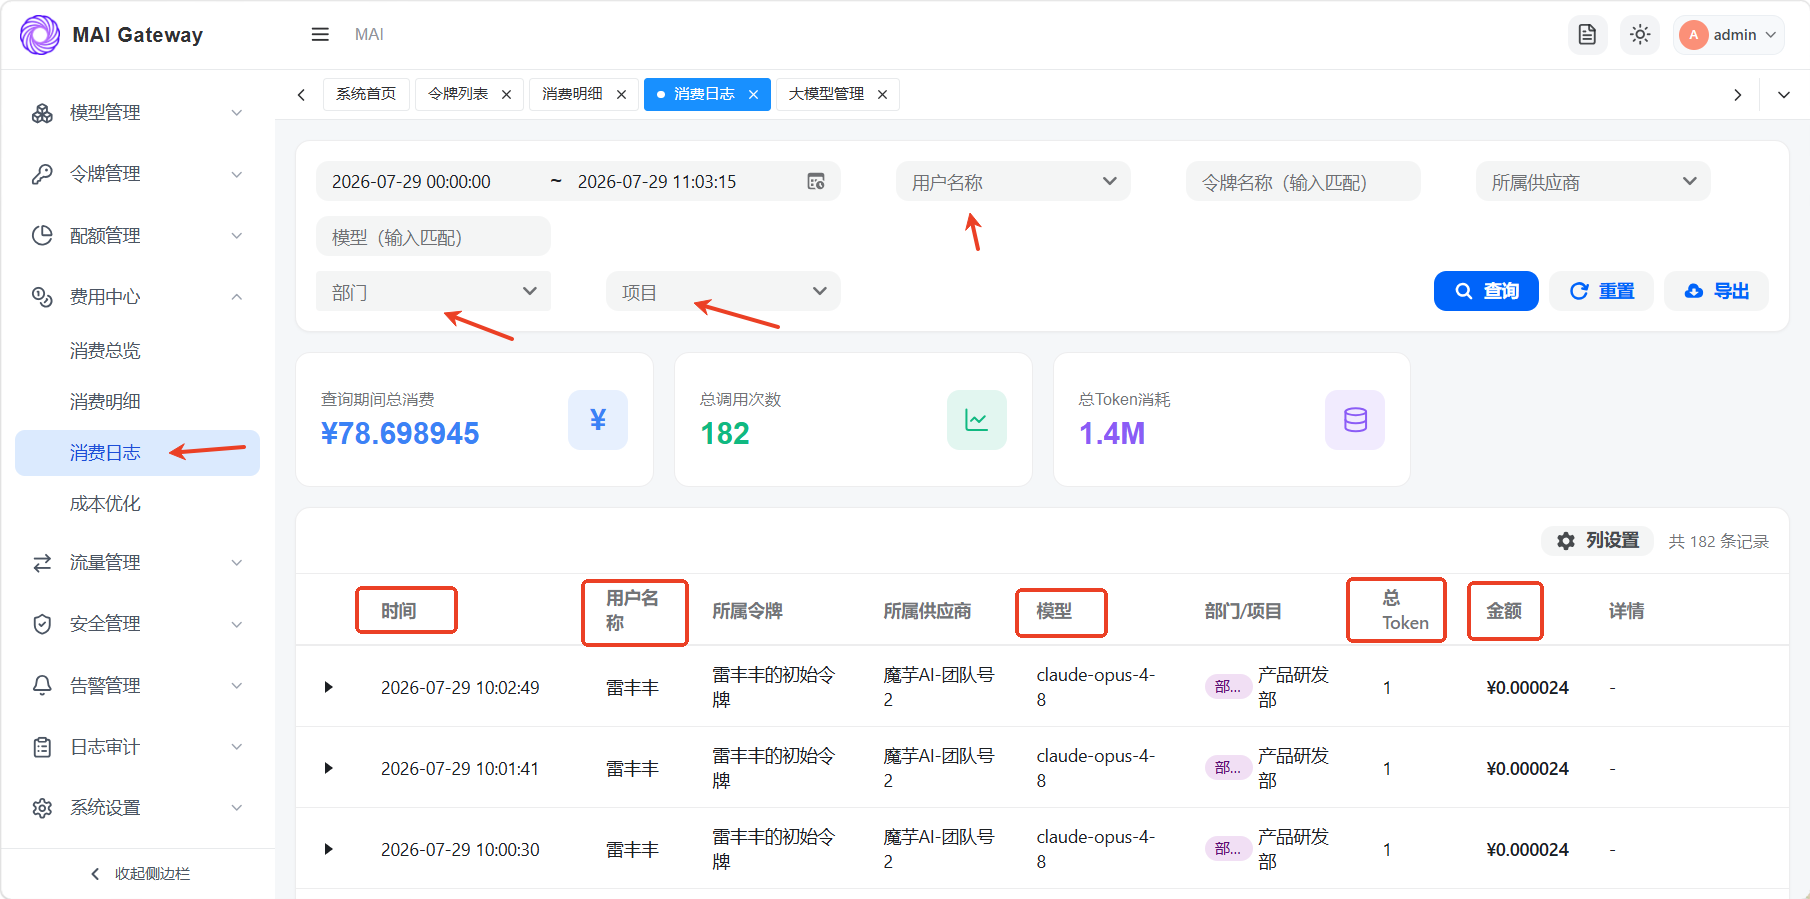Click the 系统设置 gear icon
Viewport: 1810px width, 899px height.
click(42, 808)
